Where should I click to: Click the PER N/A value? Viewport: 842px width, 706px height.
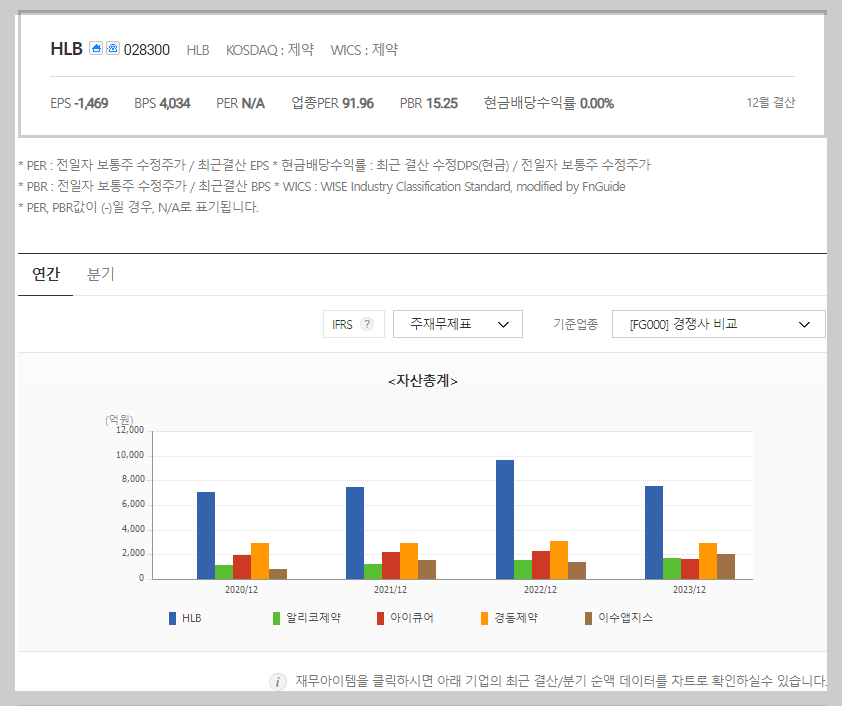point(241,103)
